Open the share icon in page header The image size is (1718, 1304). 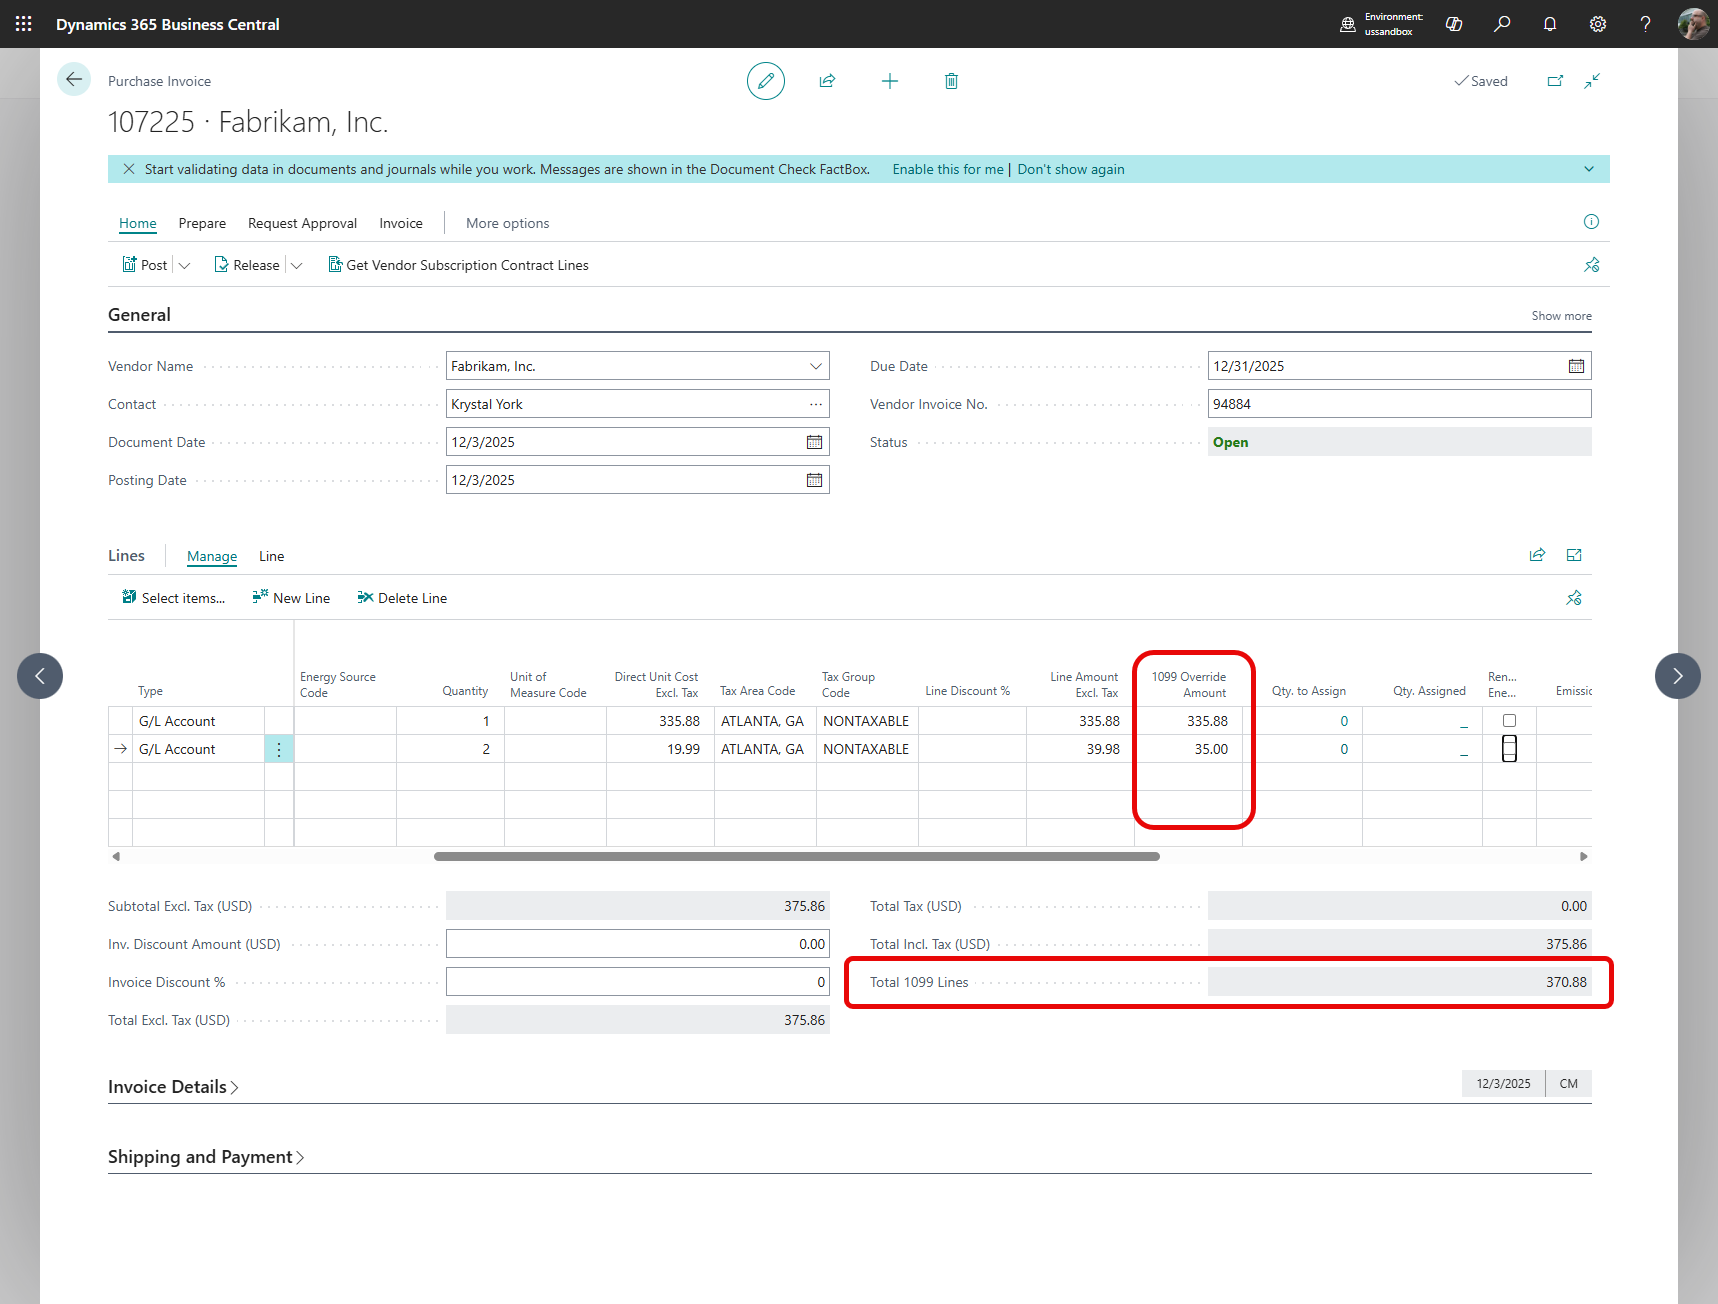pyautogui.click(x=827, y=81)
